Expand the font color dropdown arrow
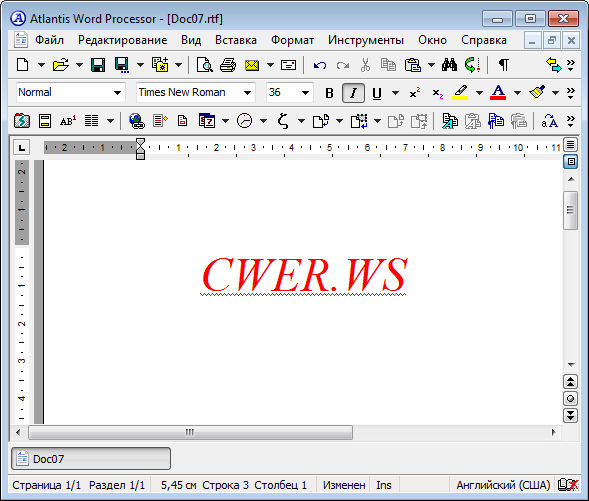 pos(517,93)
